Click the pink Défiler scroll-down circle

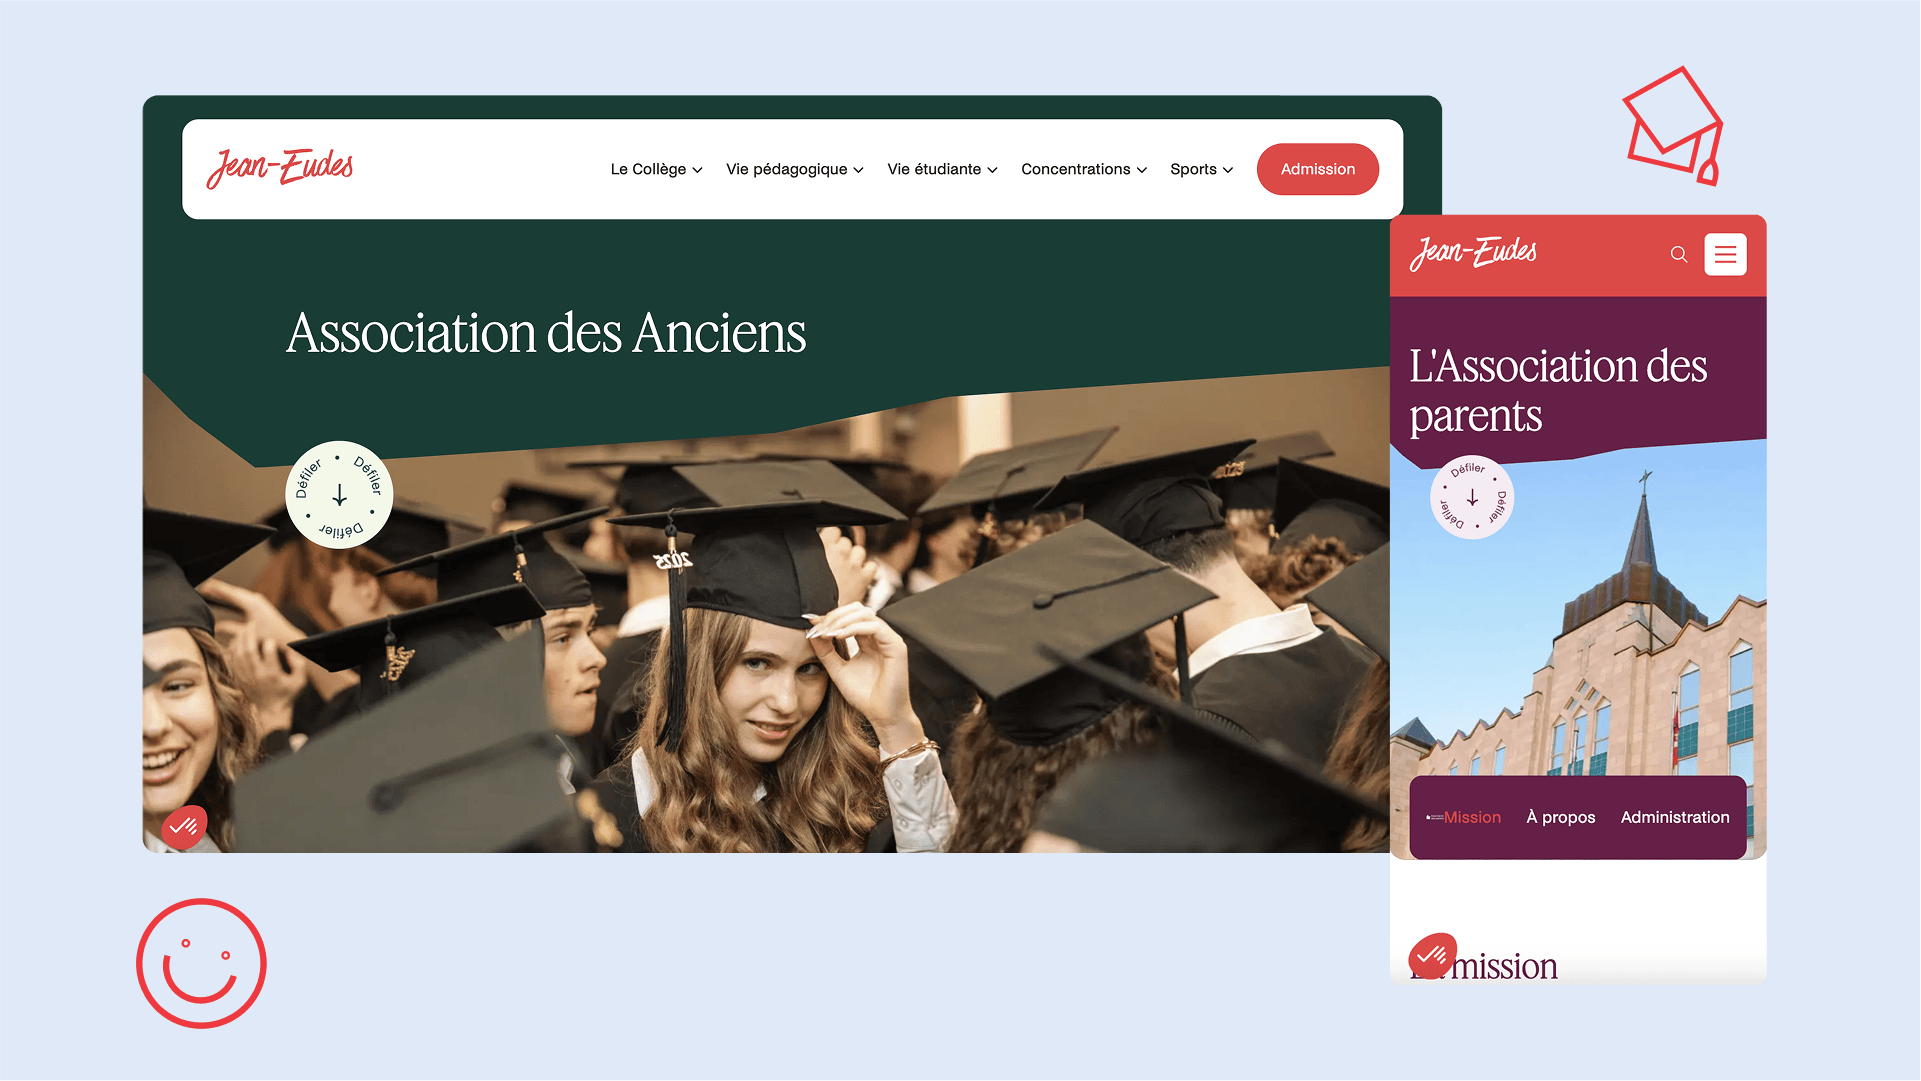pyautogui.click(x=1472, y=498)
